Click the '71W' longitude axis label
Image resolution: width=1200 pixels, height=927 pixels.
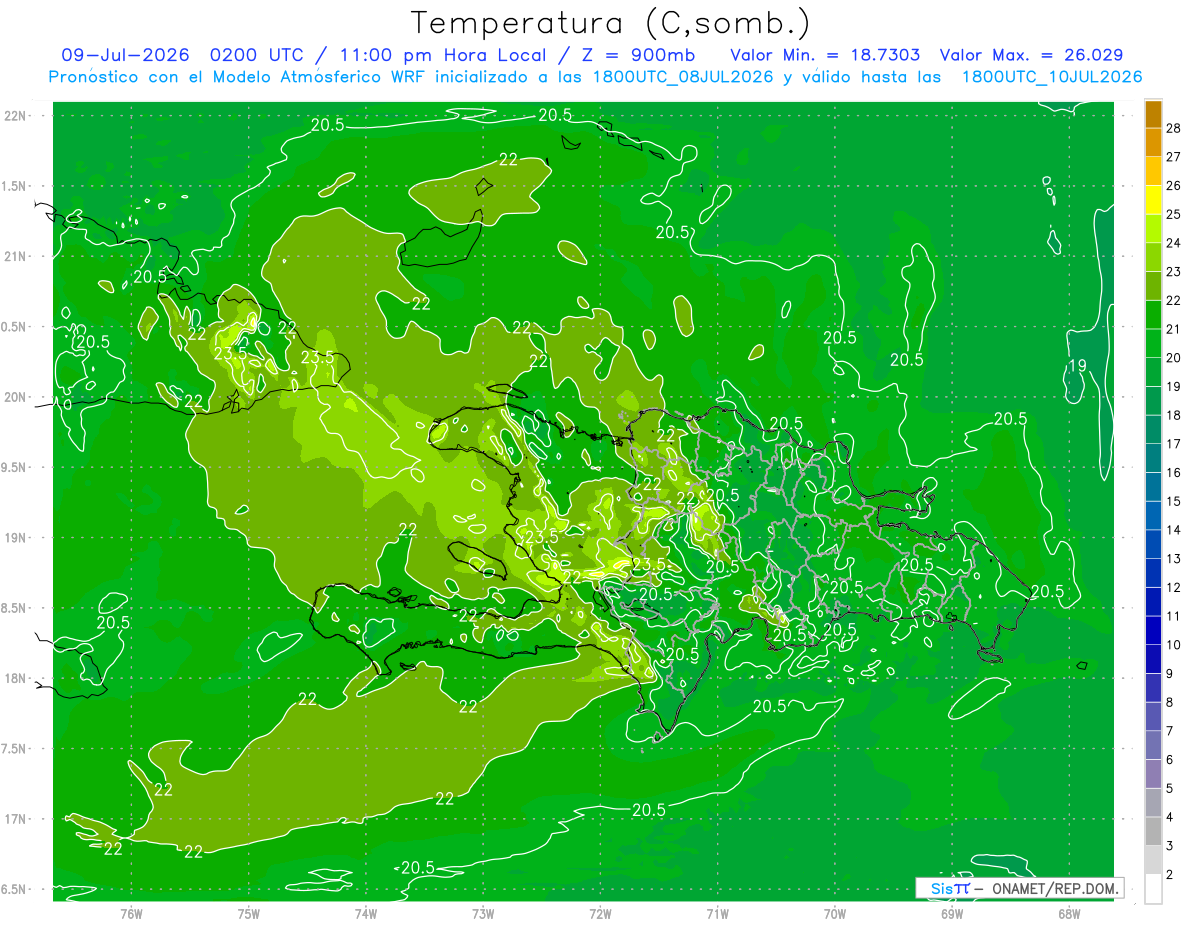(717, 913)
